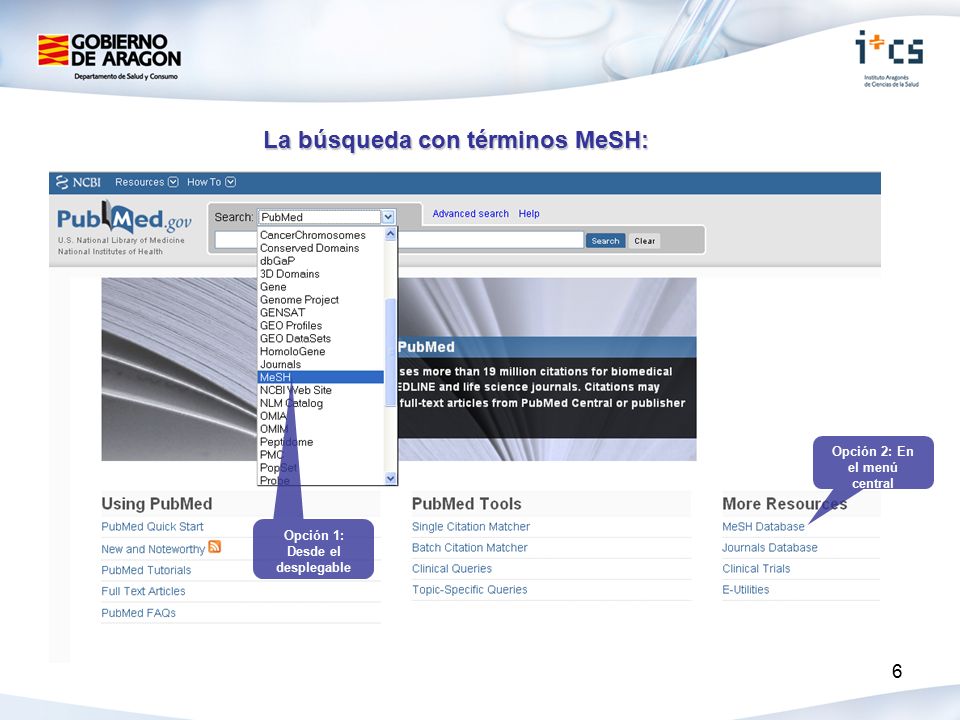Select the highlighted MeSH list entry

(321, 377)
